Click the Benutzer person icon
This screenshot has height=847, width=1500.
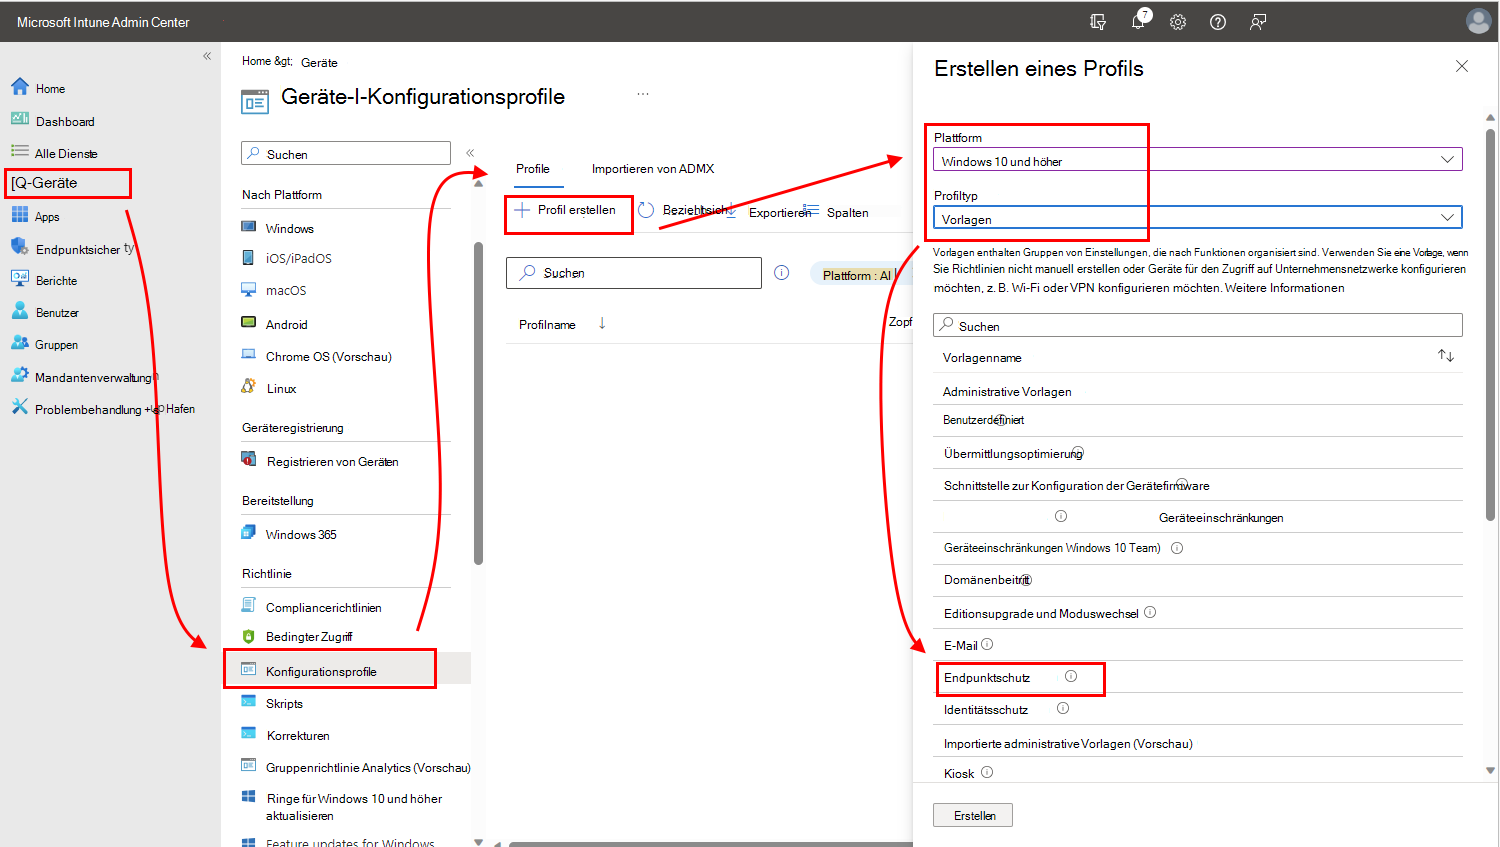point(20,311)
